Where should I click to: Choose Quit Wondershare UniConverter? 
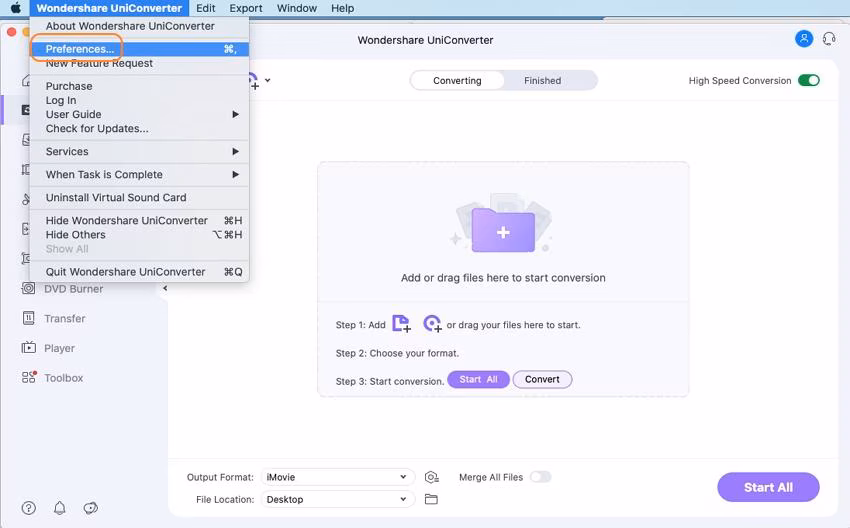(139, 272)
